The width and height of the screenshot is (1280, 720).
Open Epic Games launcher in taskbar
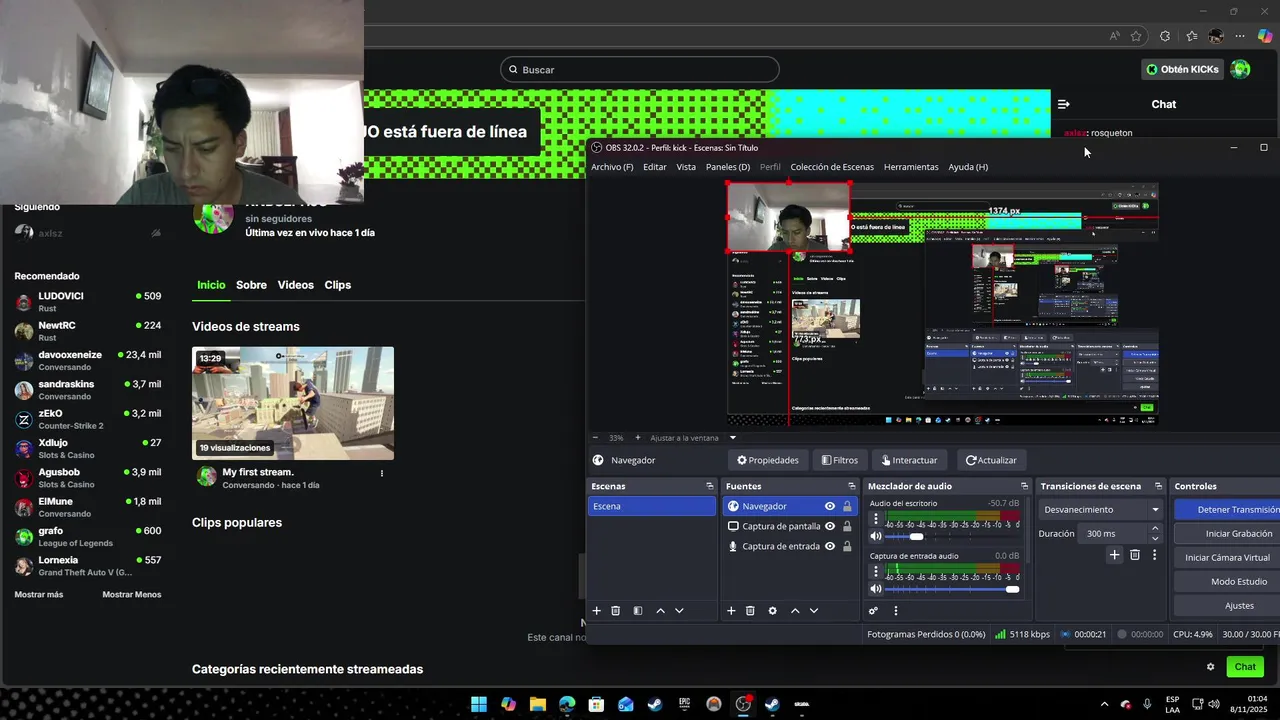point(684,704)
